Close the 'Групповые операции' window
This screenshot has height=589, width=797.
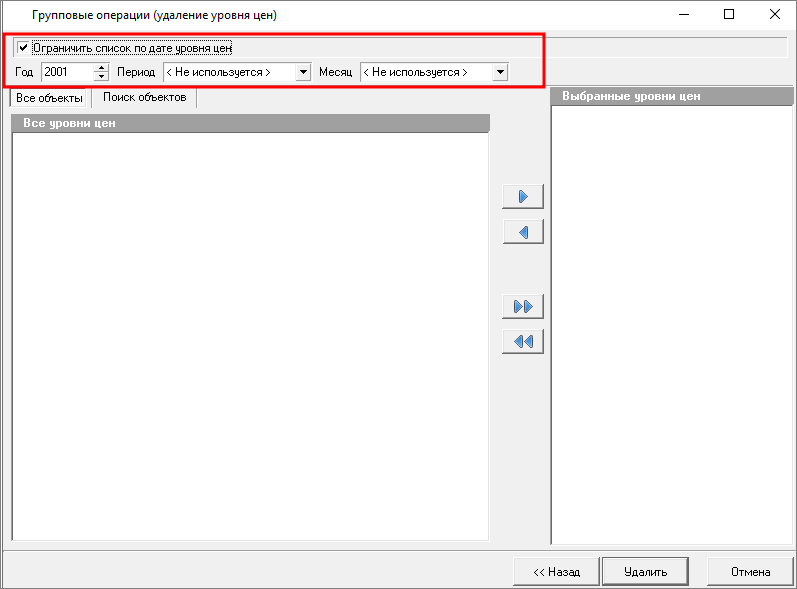coord(774,15)
